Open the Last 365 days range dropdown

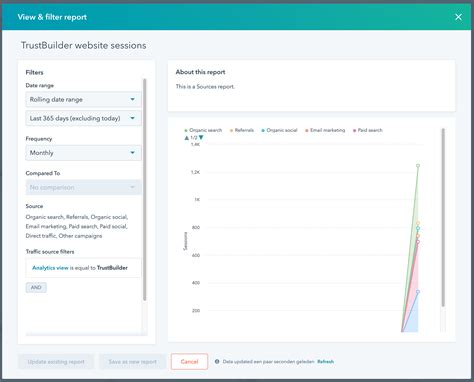[x=83, y=118]
